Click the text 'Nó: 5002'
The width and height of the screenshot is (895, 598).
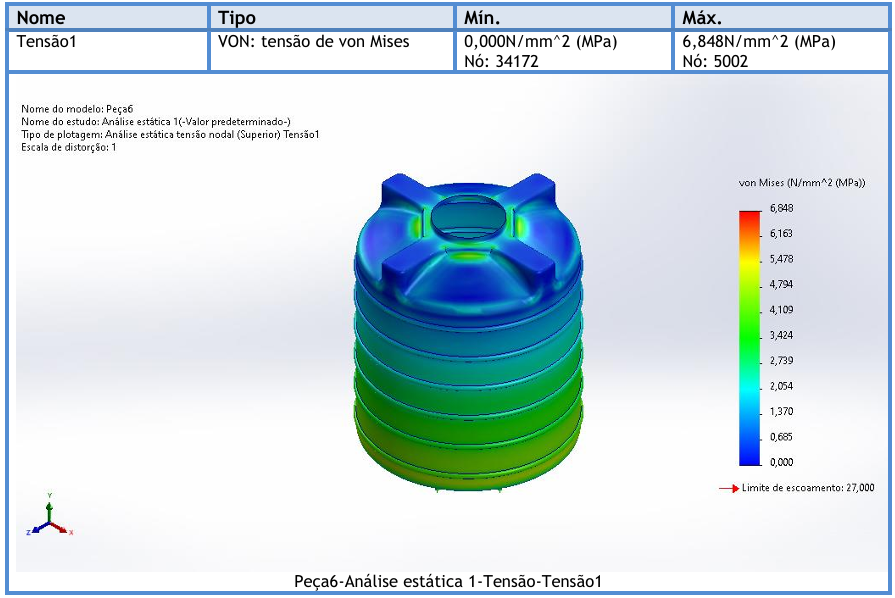coord(715,61)
